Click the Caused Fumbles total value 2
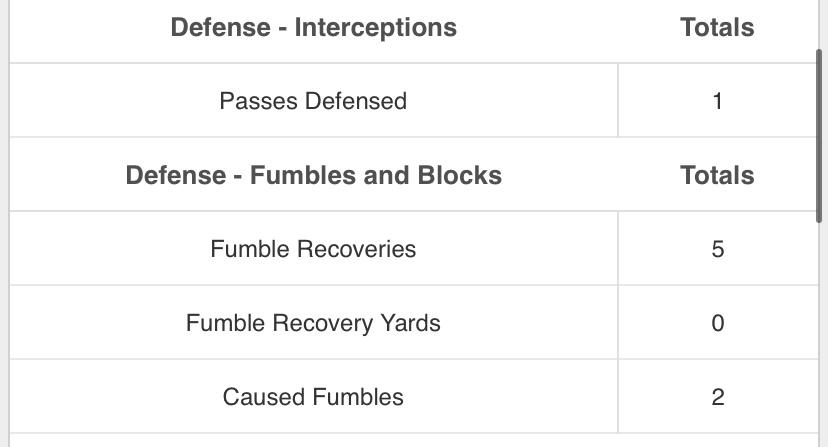 point(717,397)
